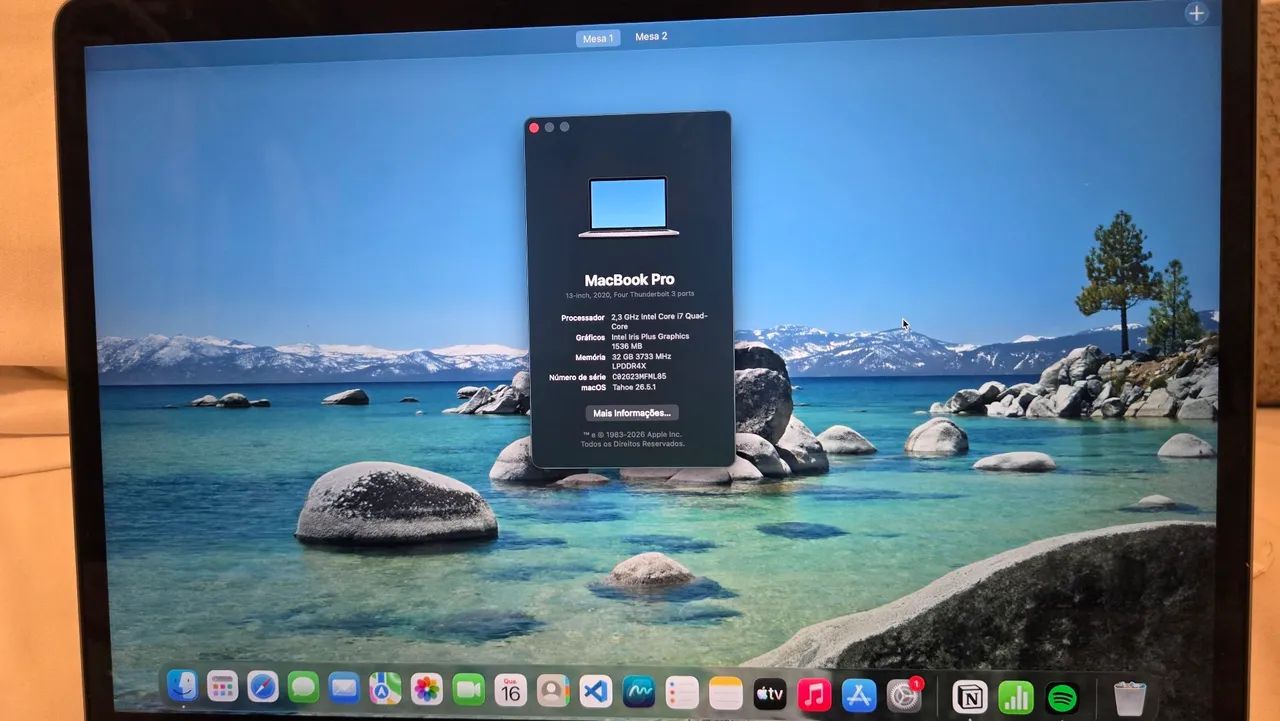Open the Reminders app
The image size is (1280, 721).
(x=682, y=692)
